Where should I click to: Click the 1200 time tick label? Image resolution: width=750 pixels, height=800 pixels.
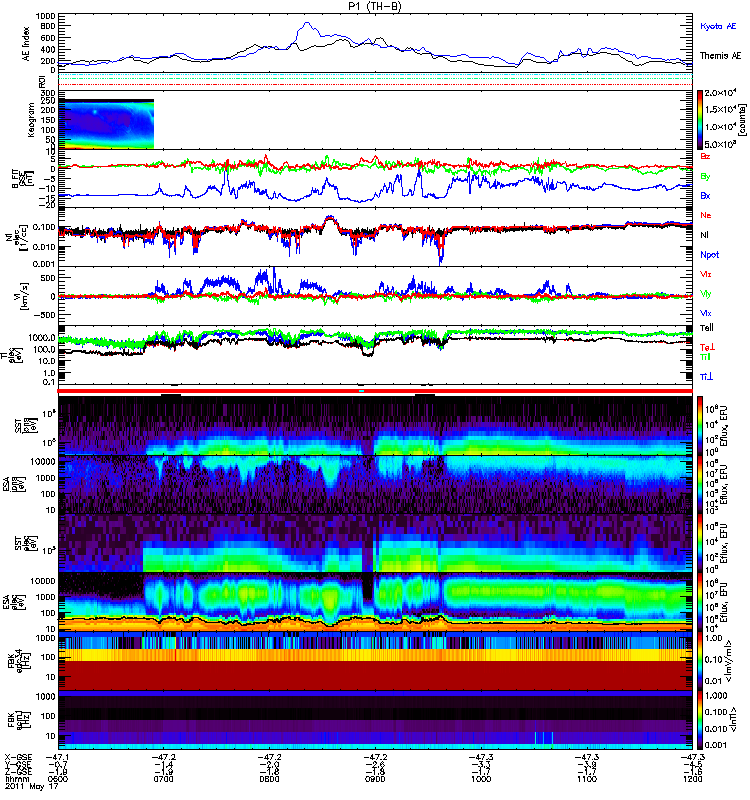point(692,779)
